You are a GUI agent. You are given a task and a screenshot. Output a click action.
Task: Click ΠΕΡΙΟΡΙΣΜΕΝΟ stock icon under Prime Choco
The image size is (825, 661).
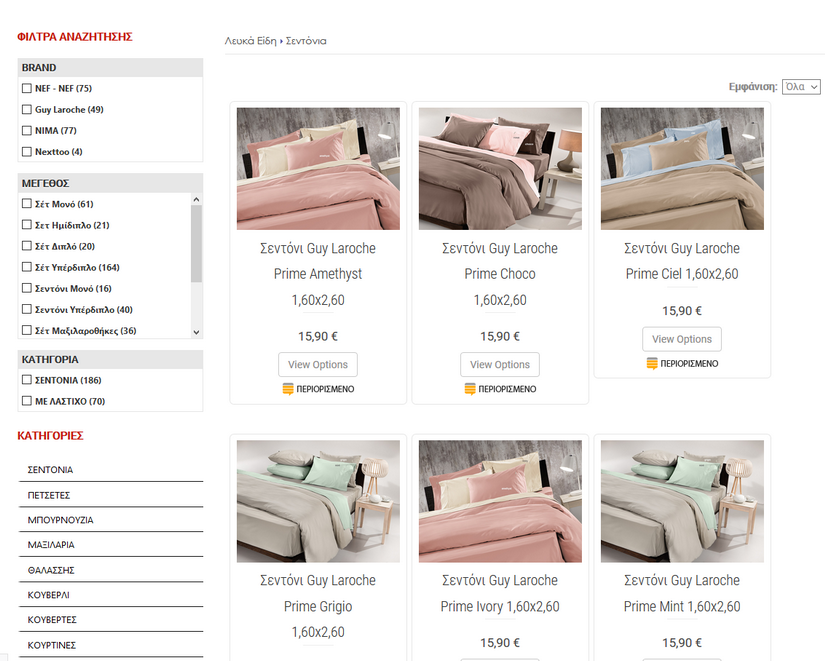pyautogui.click(x=470, y=389)
